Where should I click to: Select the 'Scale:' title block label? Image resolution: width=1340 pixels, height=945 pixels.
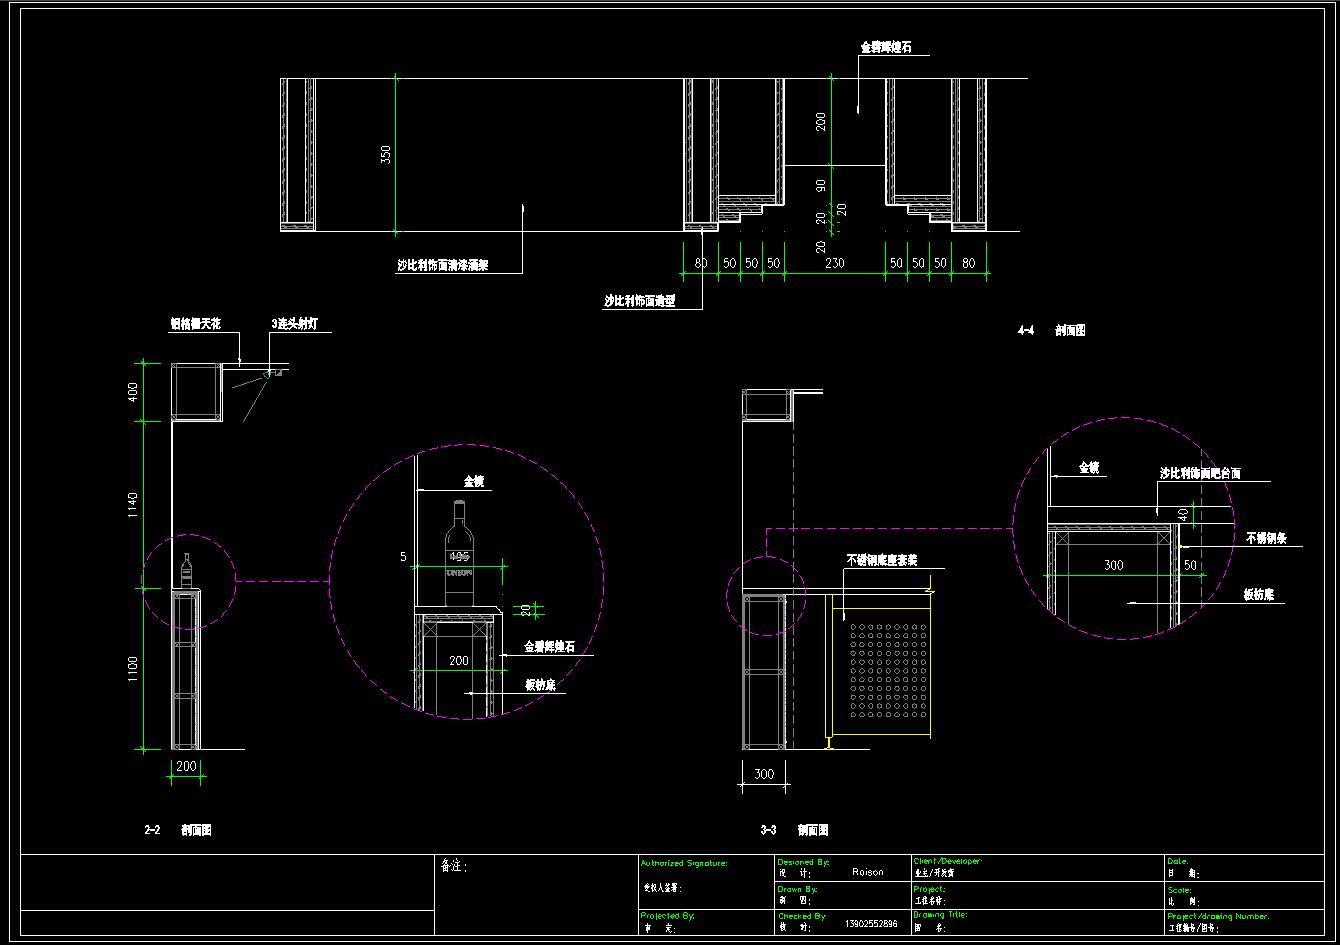[x=1179, y=890]
